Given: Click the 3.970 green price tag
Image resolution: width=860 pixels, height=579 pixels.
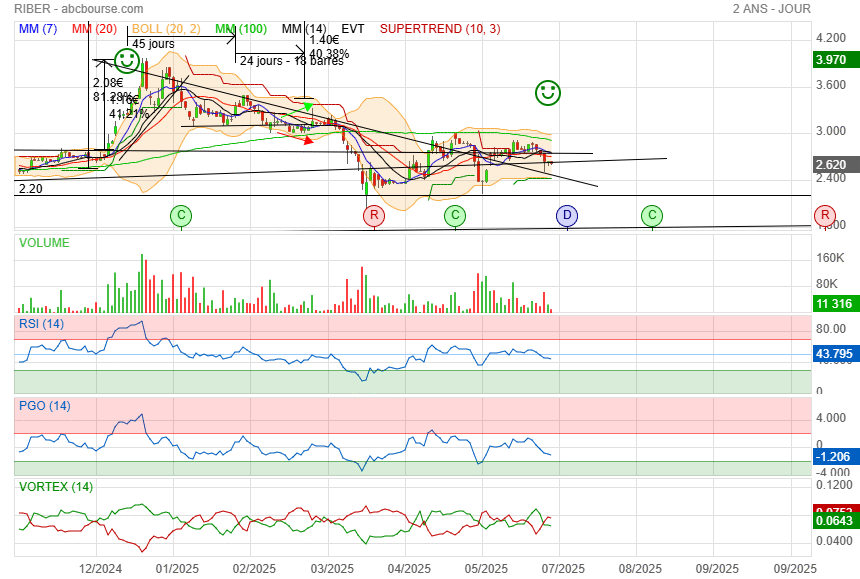Looking at the screenshot, I should pyautogui.click(x=833, y=60).
